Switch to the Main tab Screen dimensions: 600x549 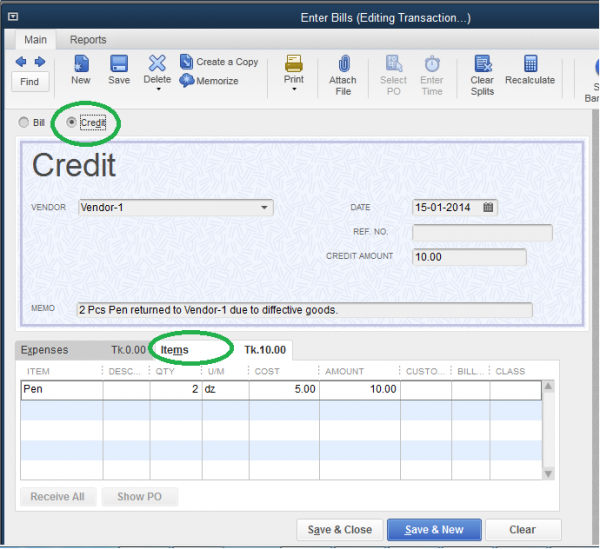(36, 40)
